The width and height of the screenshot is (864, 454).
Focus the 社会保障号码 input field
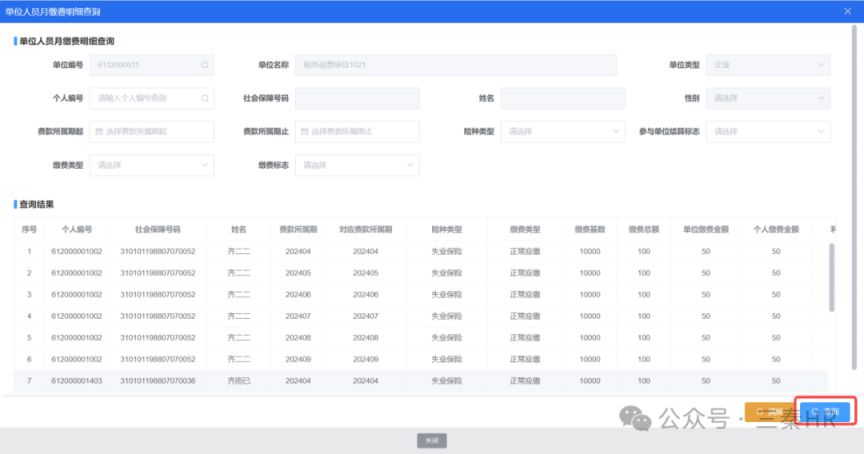click(x=357, y=98)
